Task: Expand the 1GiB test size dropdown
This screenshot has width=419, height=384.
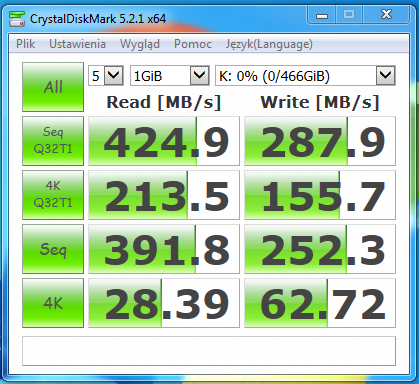Action: (199, 76)
